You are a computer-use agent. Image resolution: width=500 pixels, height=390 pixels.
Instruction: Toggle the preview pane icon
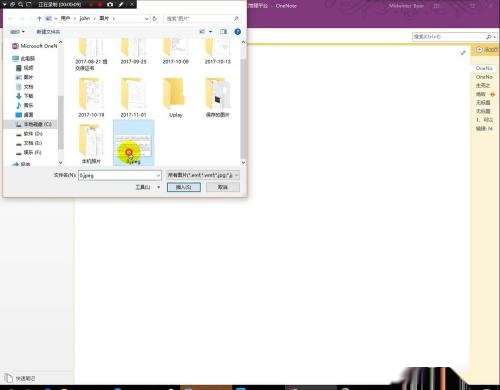coord(223,32)
